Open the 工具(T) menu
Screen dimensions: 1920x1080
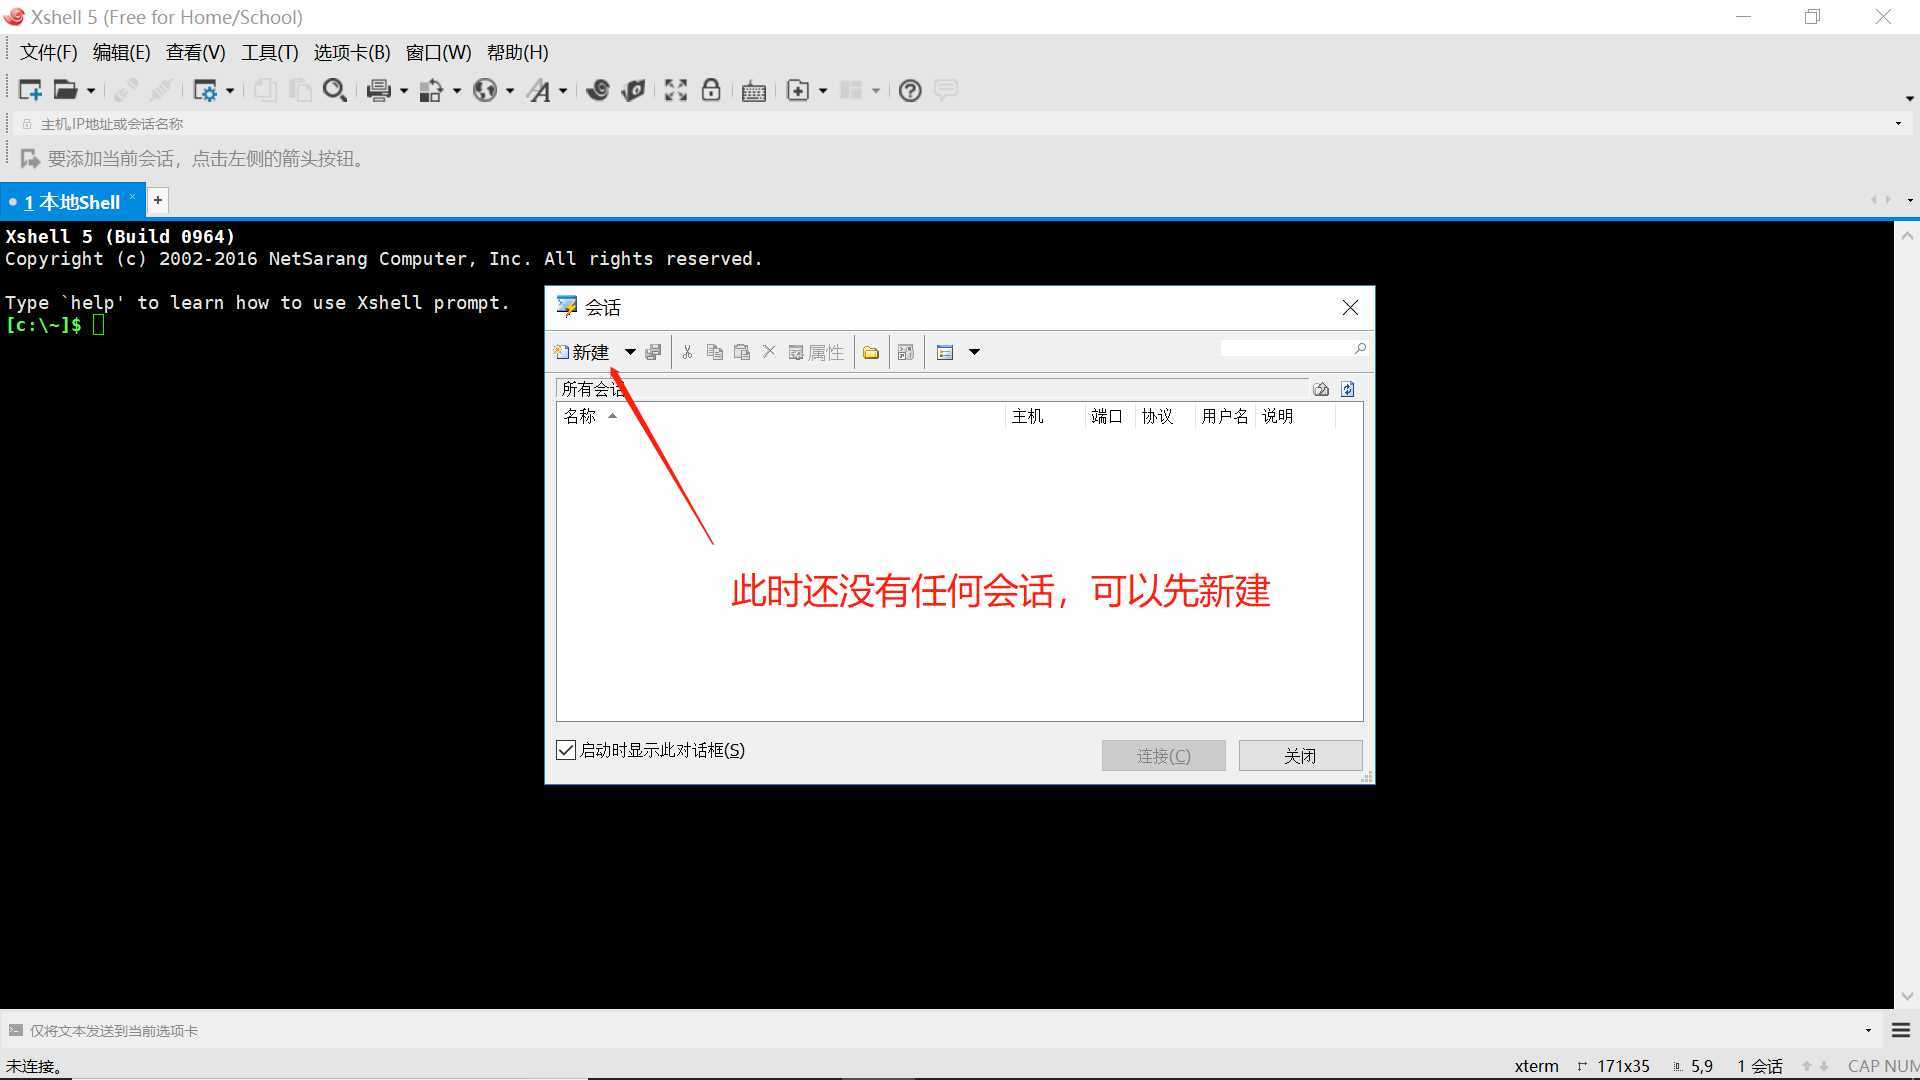(269, 52)
